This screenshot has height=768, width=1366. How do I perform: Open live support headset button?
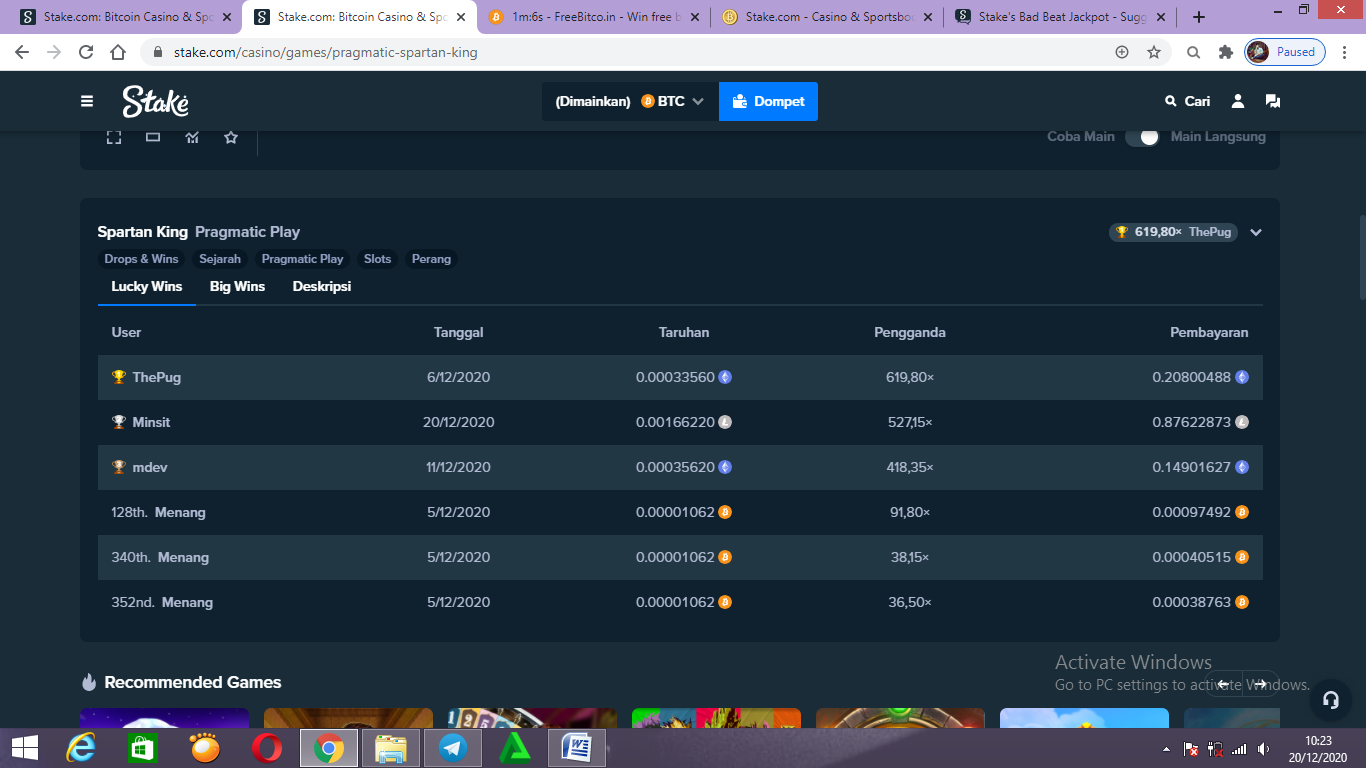[1330, 700]
